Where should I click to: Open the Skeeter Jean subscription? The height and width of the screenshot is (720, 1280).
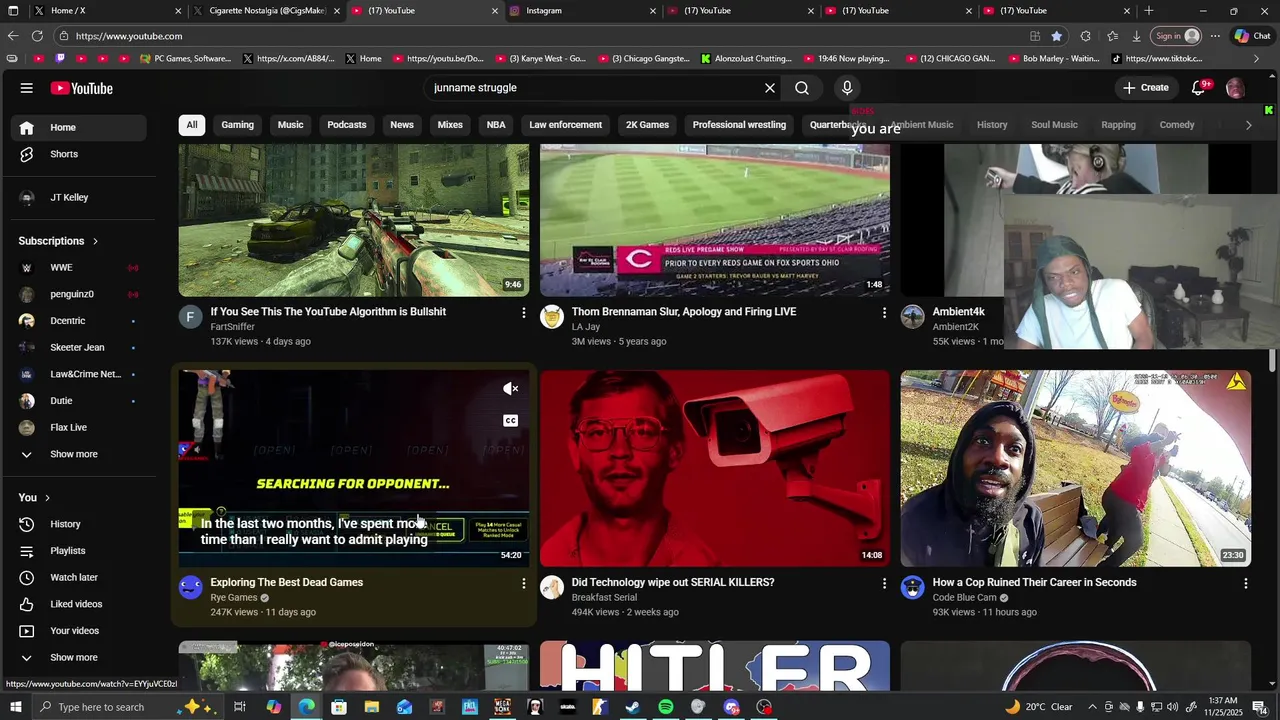tap(79, 347)
